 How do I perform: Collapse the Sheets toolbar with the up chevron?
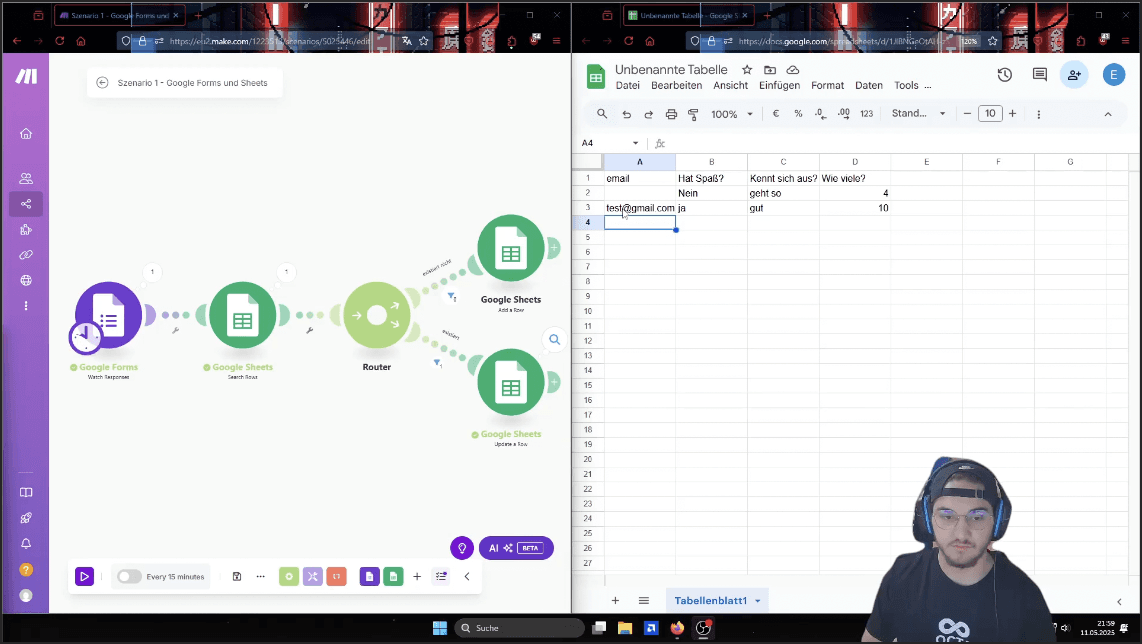click(1108, 114)
